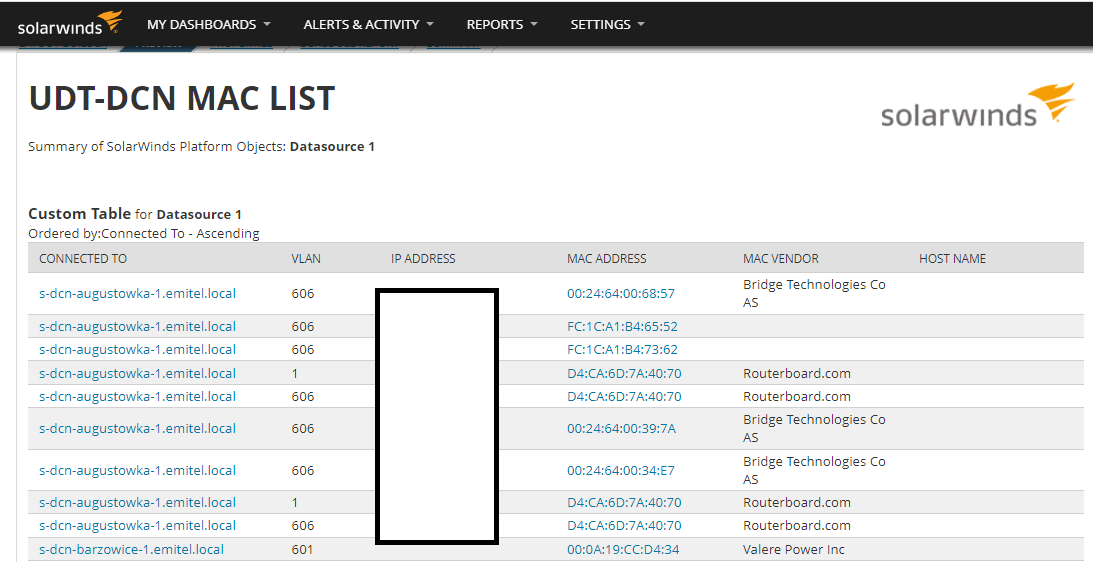1093x562 pixels.
Task: Click VLAN 601 in the barzowice row
Action: pyautogui.click(x=302, y=549)
